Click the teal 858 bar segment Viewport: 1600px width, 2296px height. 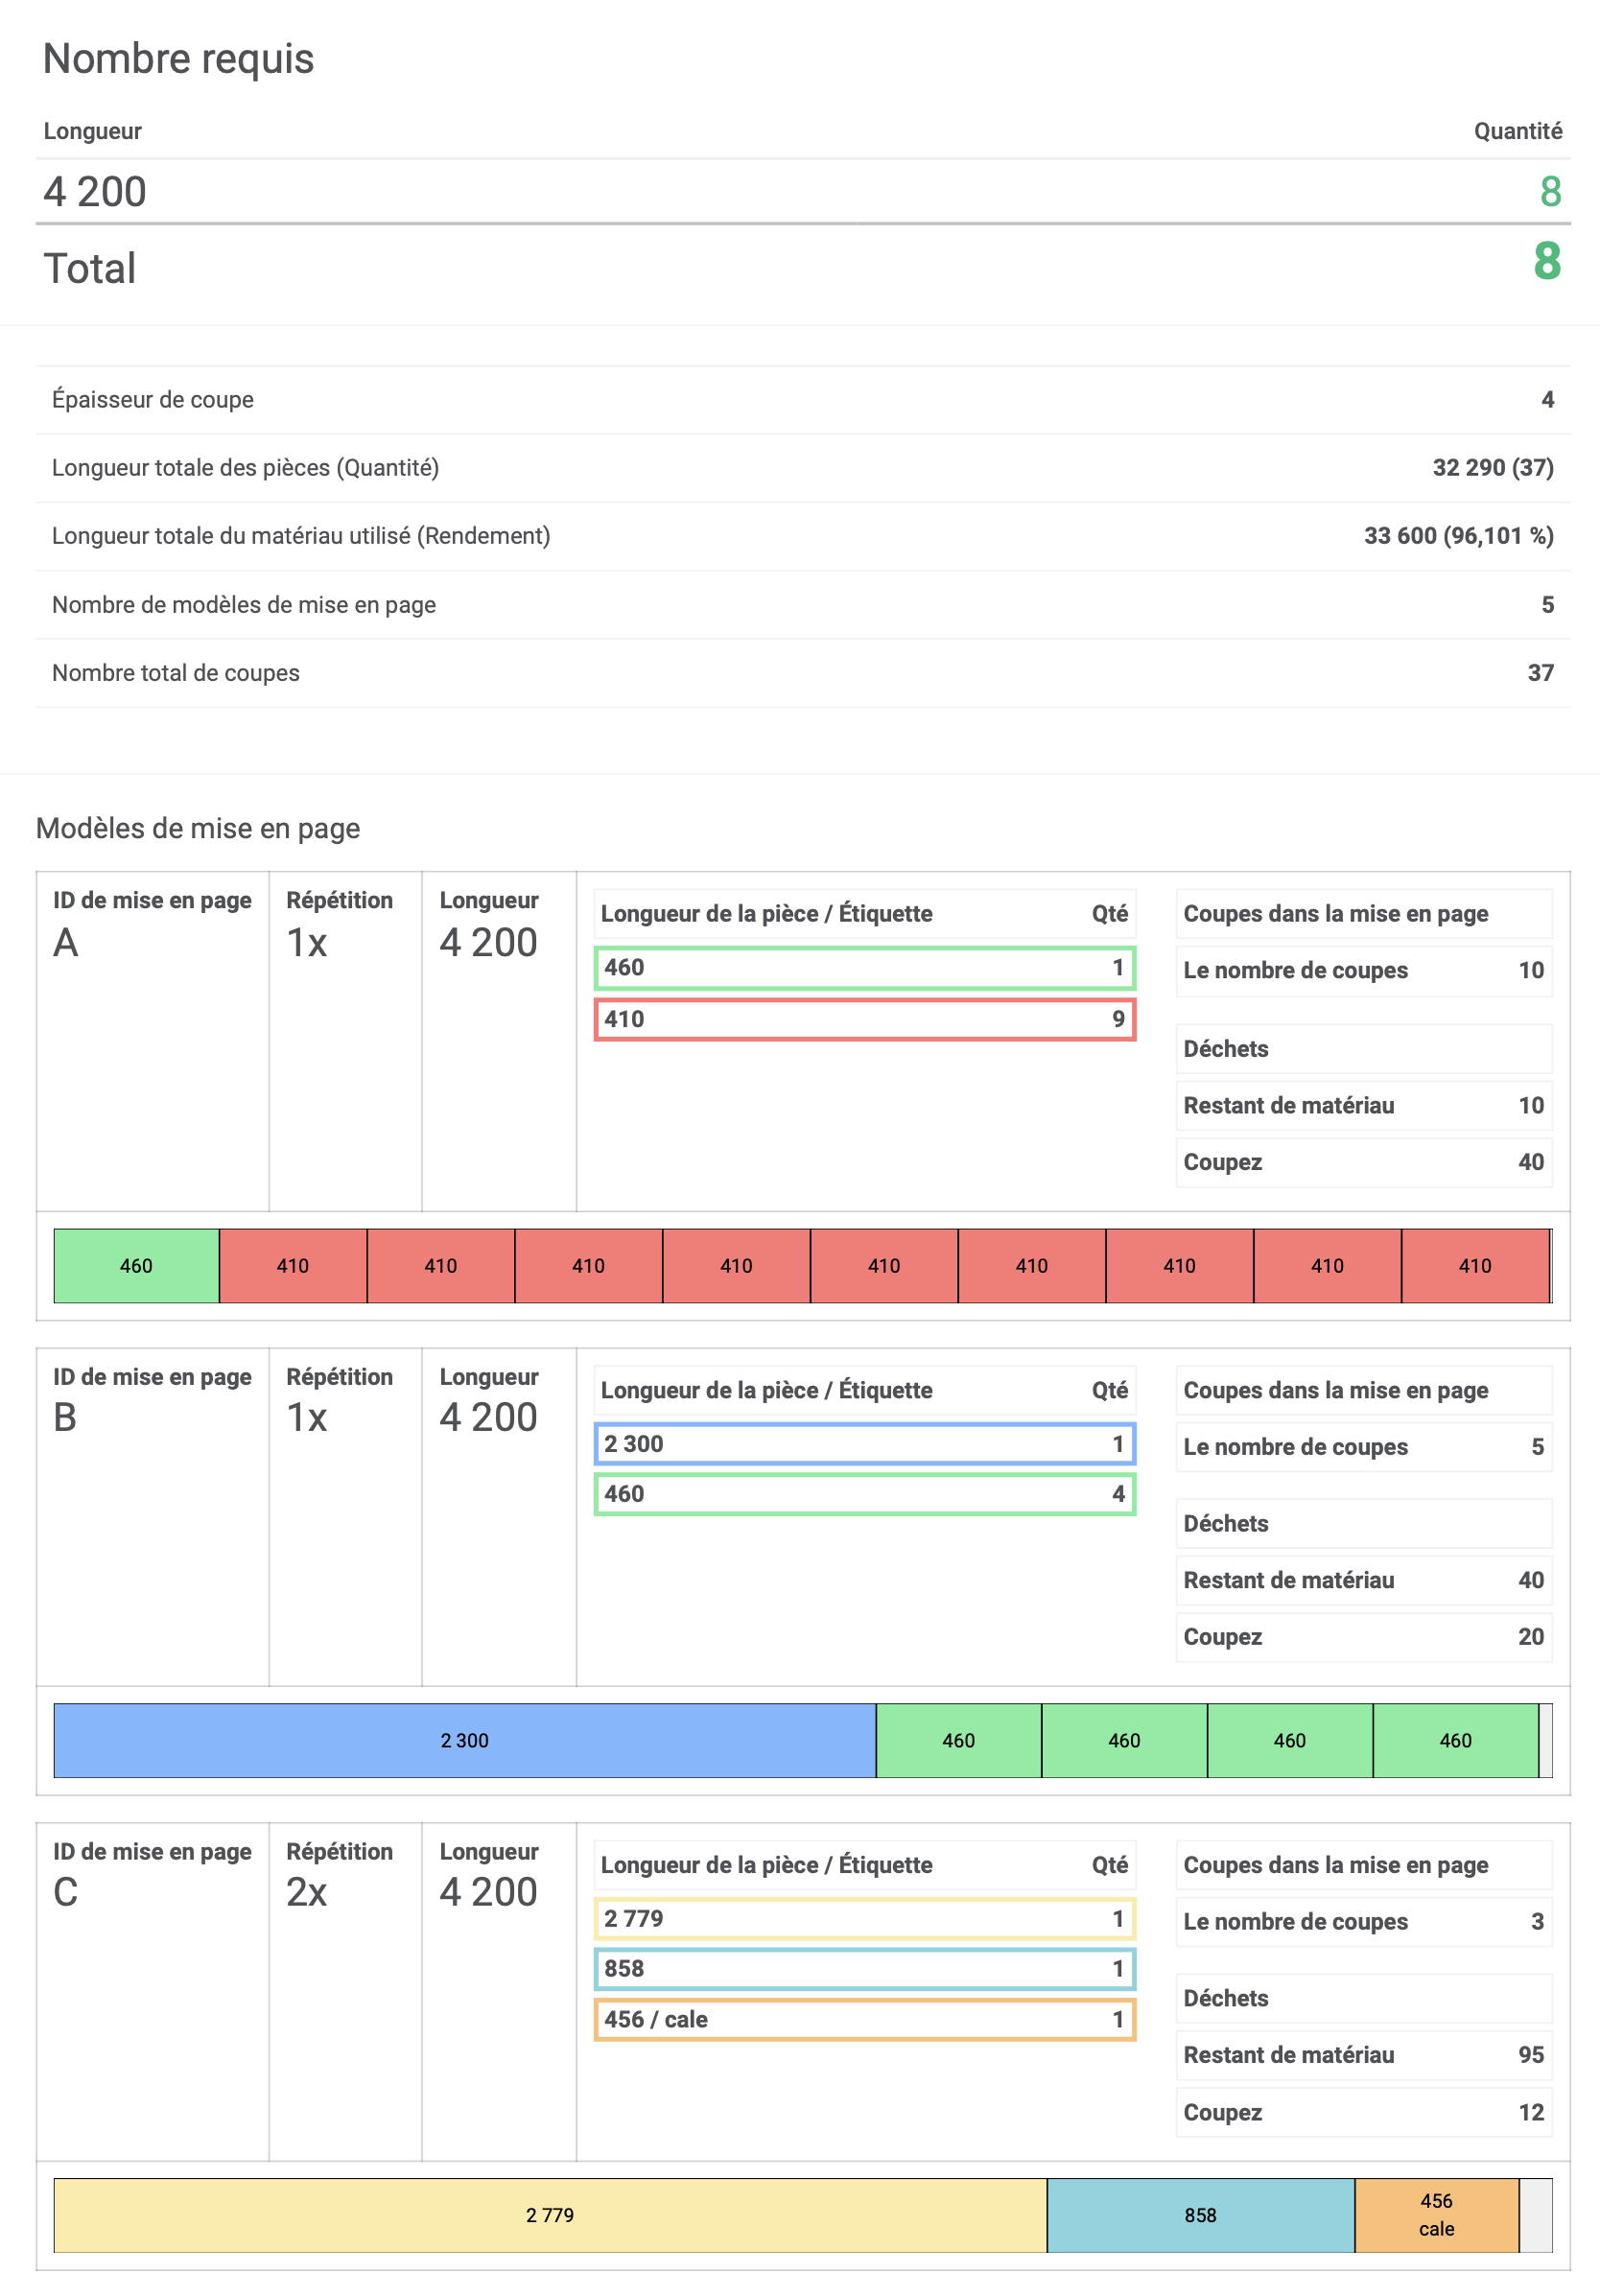point(1200,2215)
